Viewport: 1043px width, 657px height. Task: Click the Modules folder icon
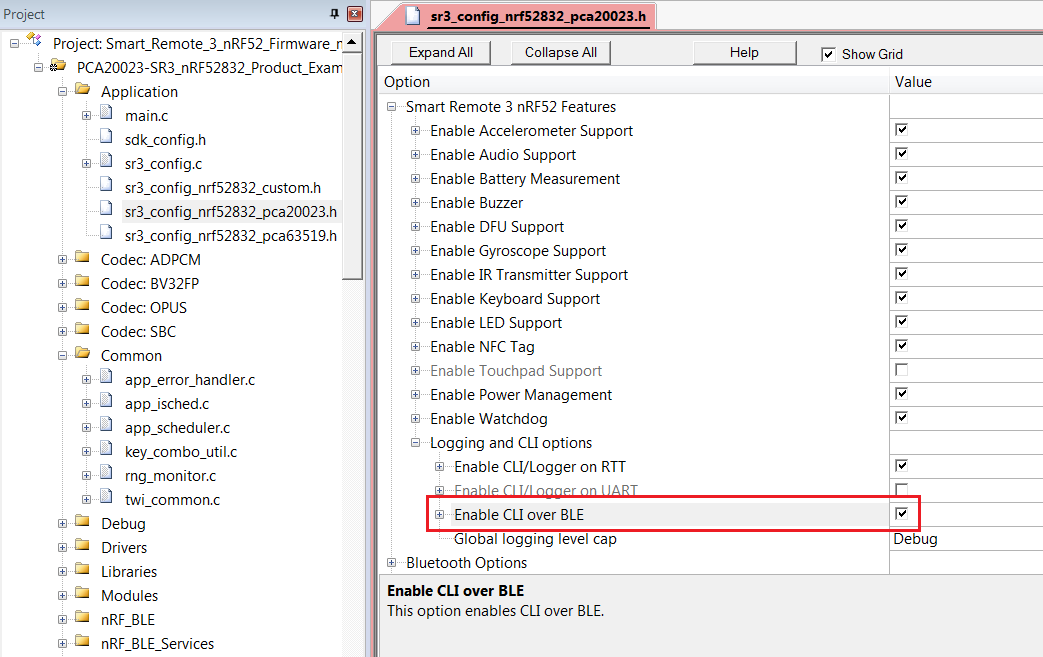tap(82, 593)
